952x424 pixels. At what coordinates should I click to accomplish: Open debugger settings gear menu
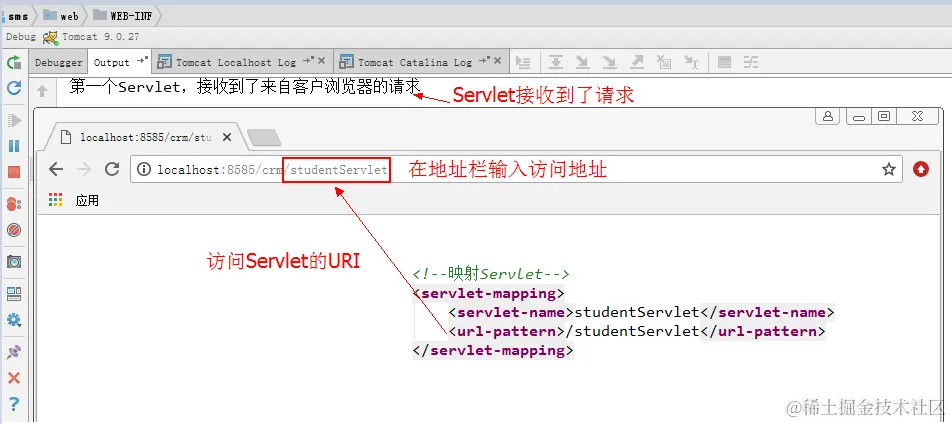[x=14, y=320]
